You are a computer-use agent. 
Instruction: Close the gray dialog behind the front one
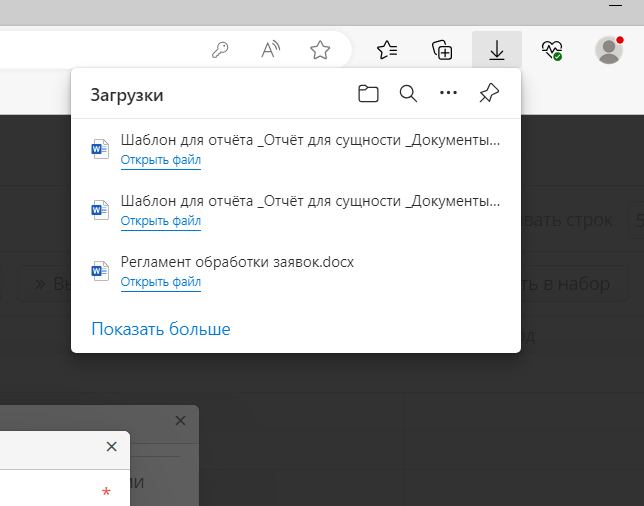[x=180, y=421]
